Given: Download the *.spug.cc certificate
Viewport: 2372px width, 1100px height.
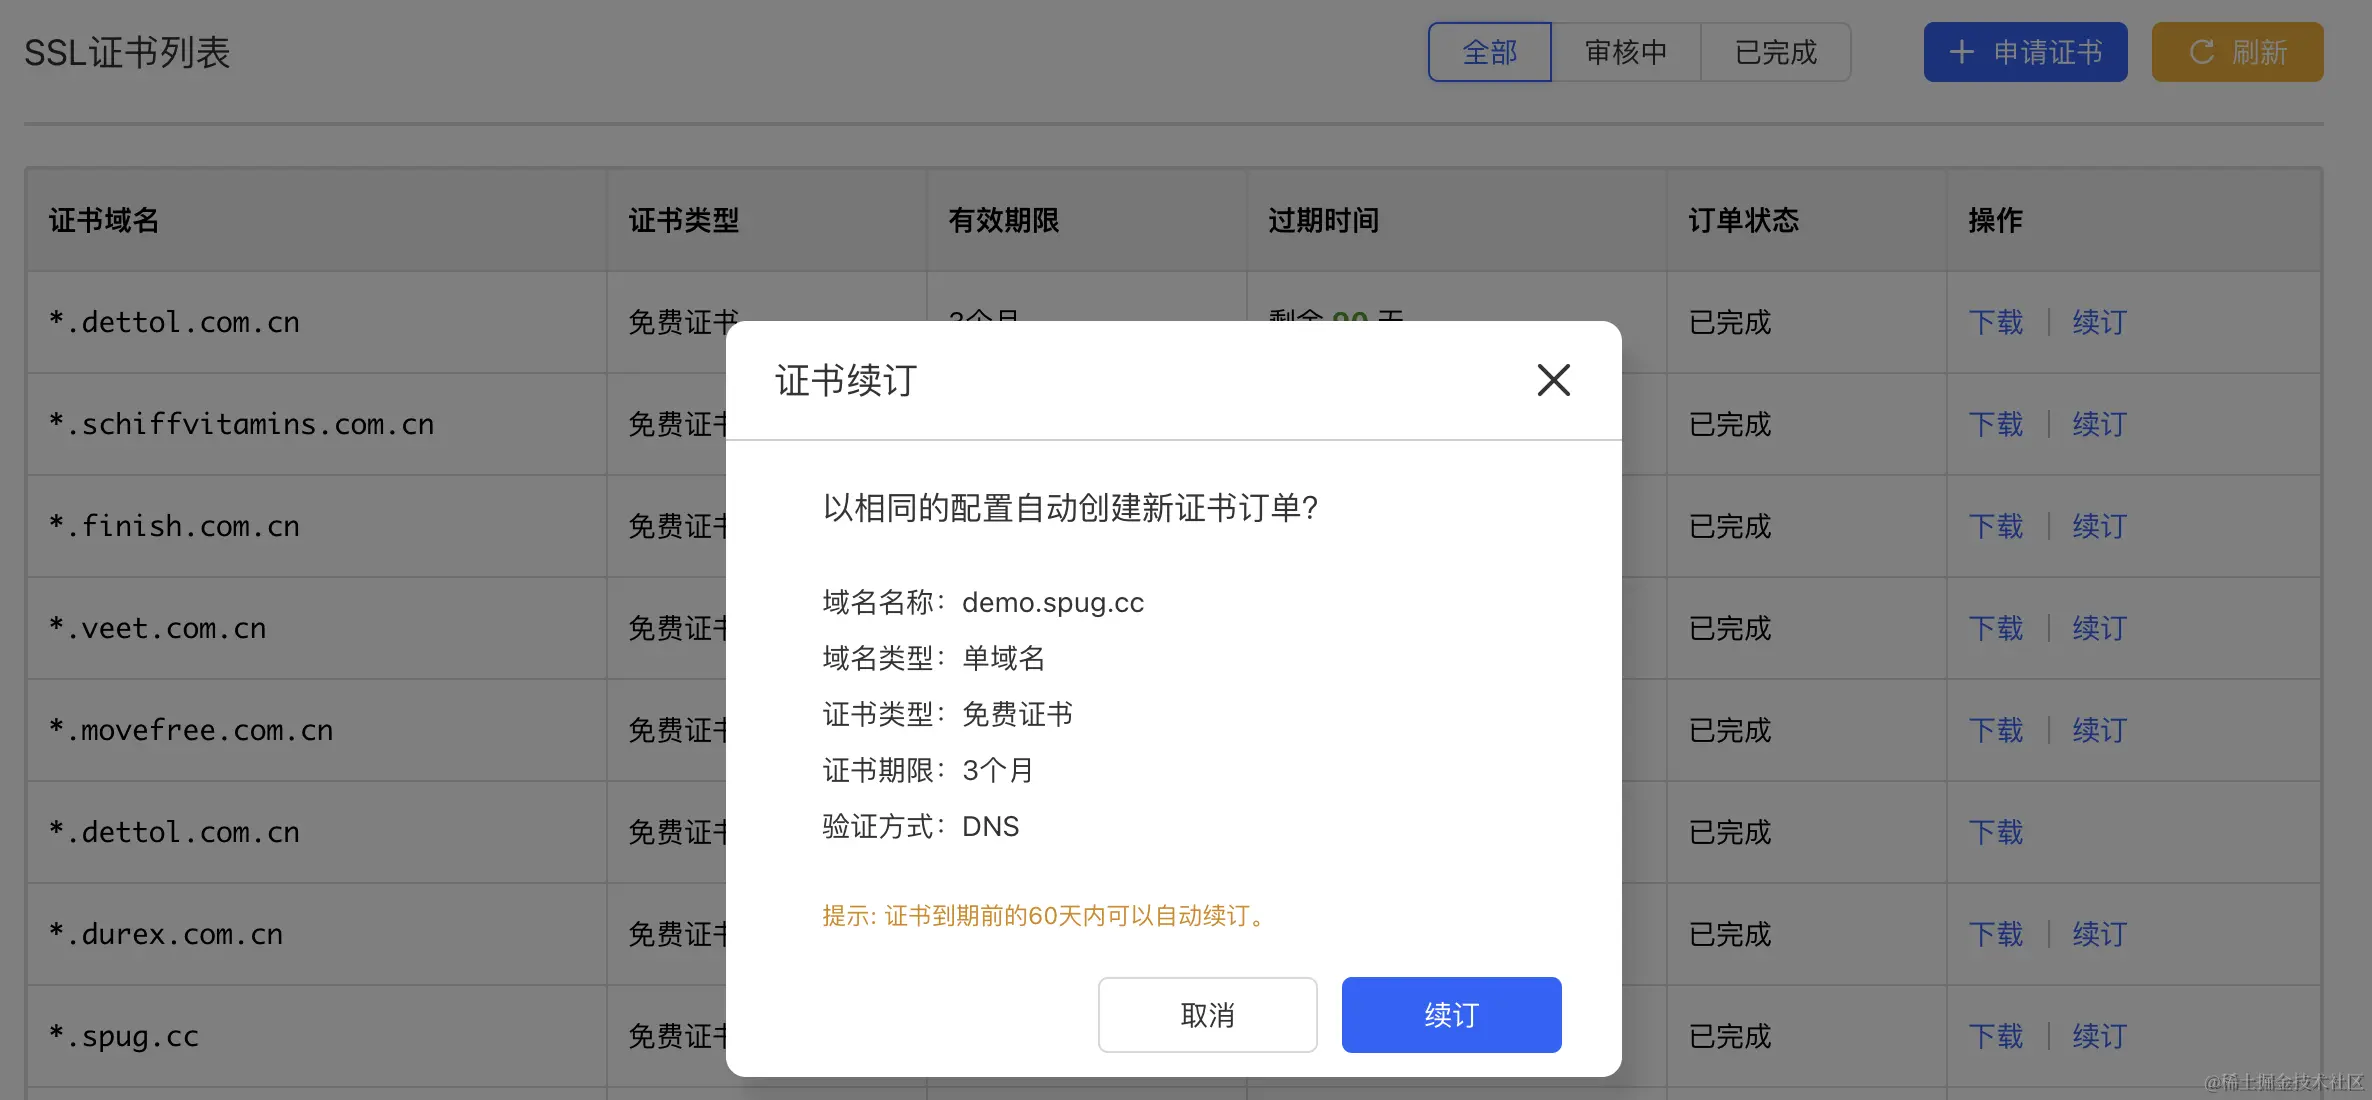Looking at the screenshot, I should (x=1995, y=1036).
